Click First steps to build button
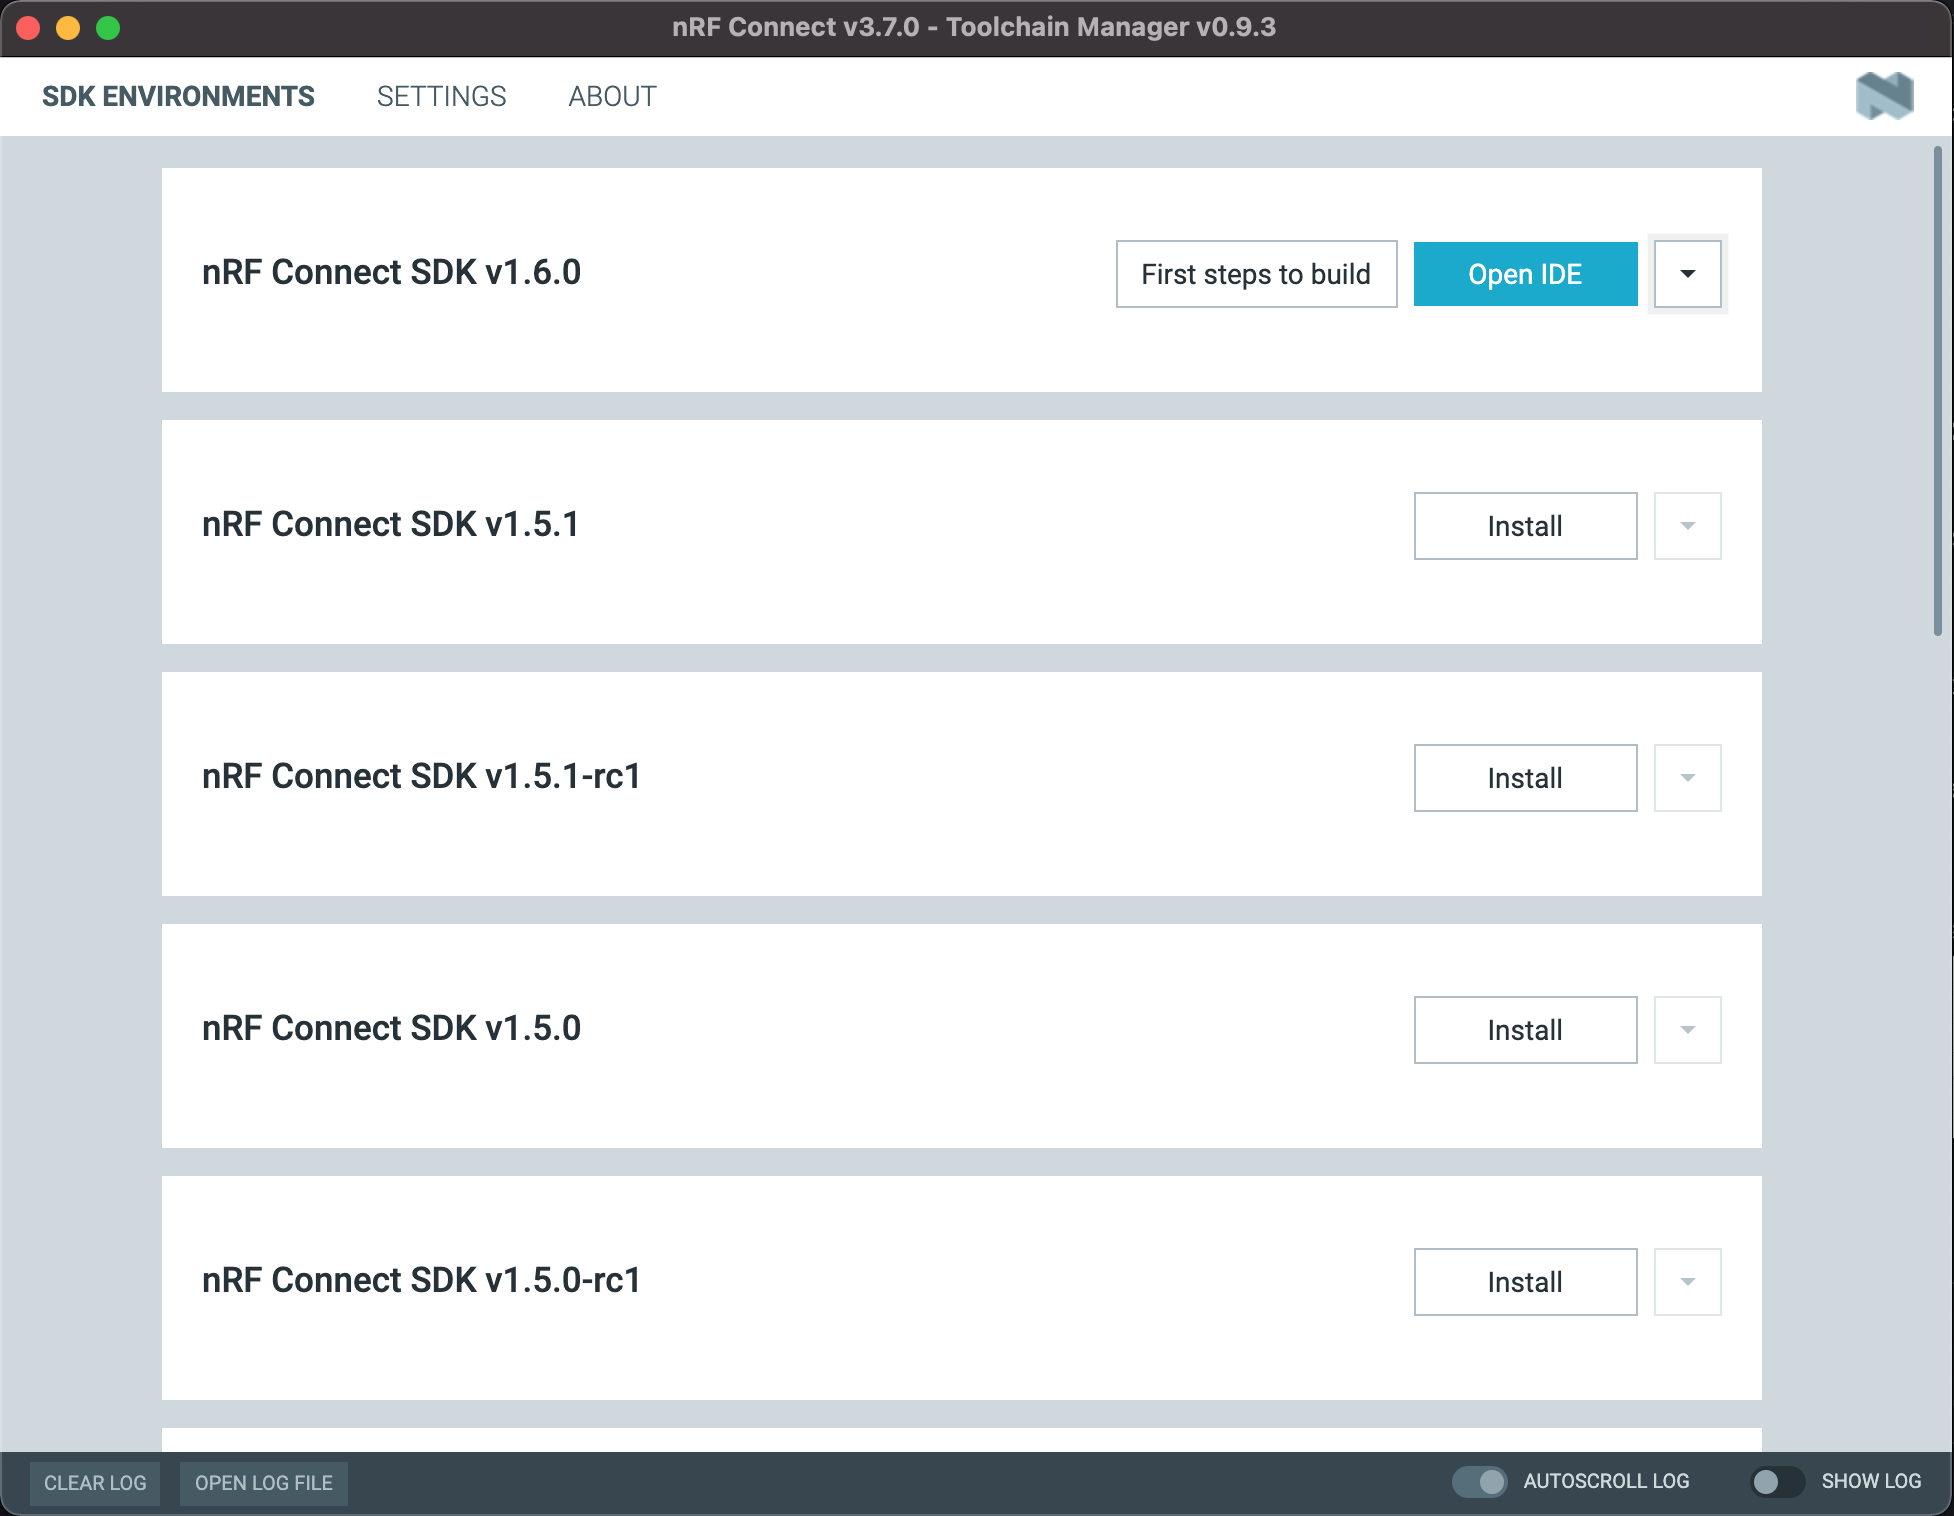The width and height of the screenshot is (1954, 1516). tap(1256, 274)
